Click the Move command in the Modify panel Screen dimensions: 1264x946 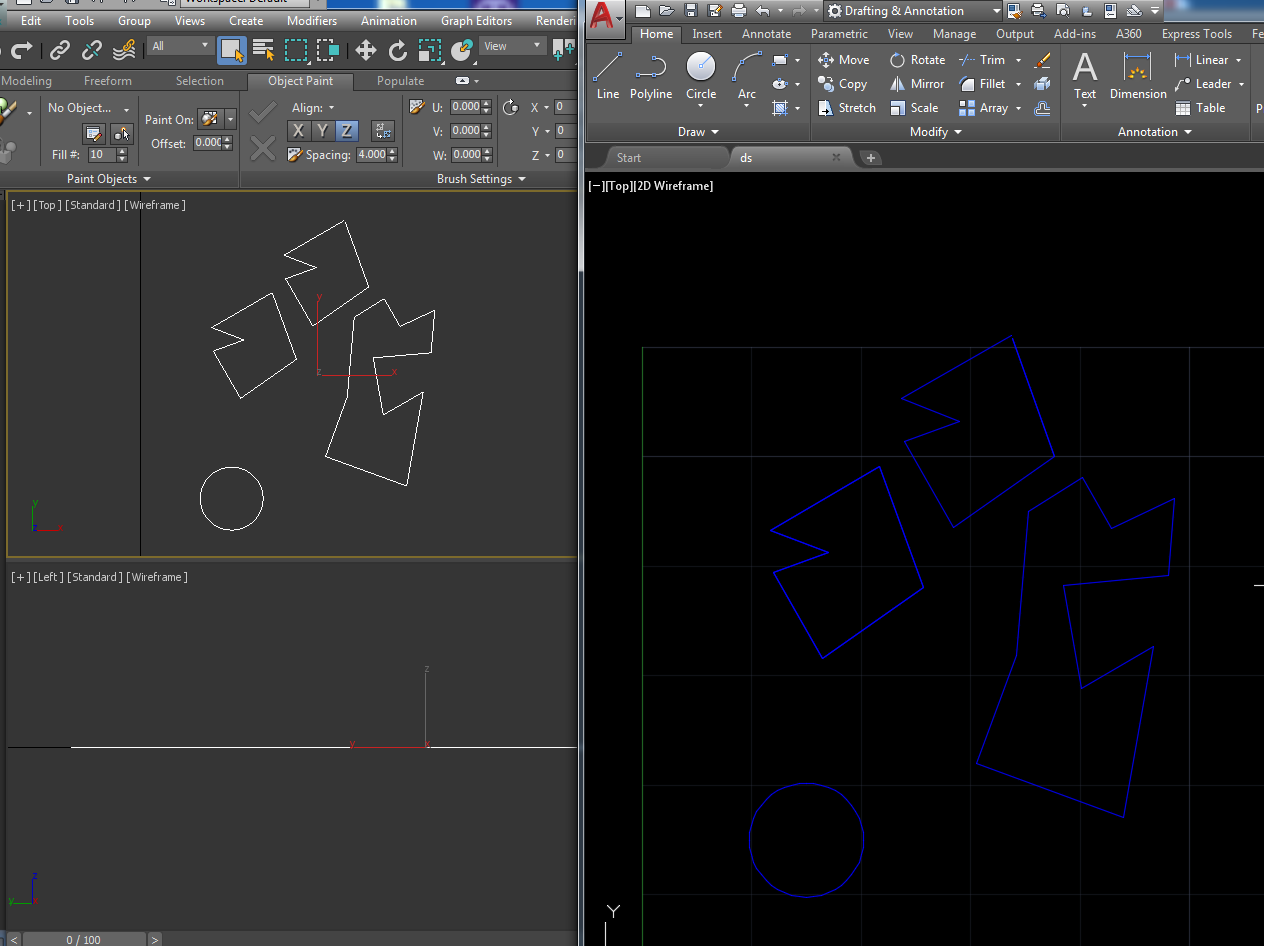pyautogui.click(x=844, y=60)
